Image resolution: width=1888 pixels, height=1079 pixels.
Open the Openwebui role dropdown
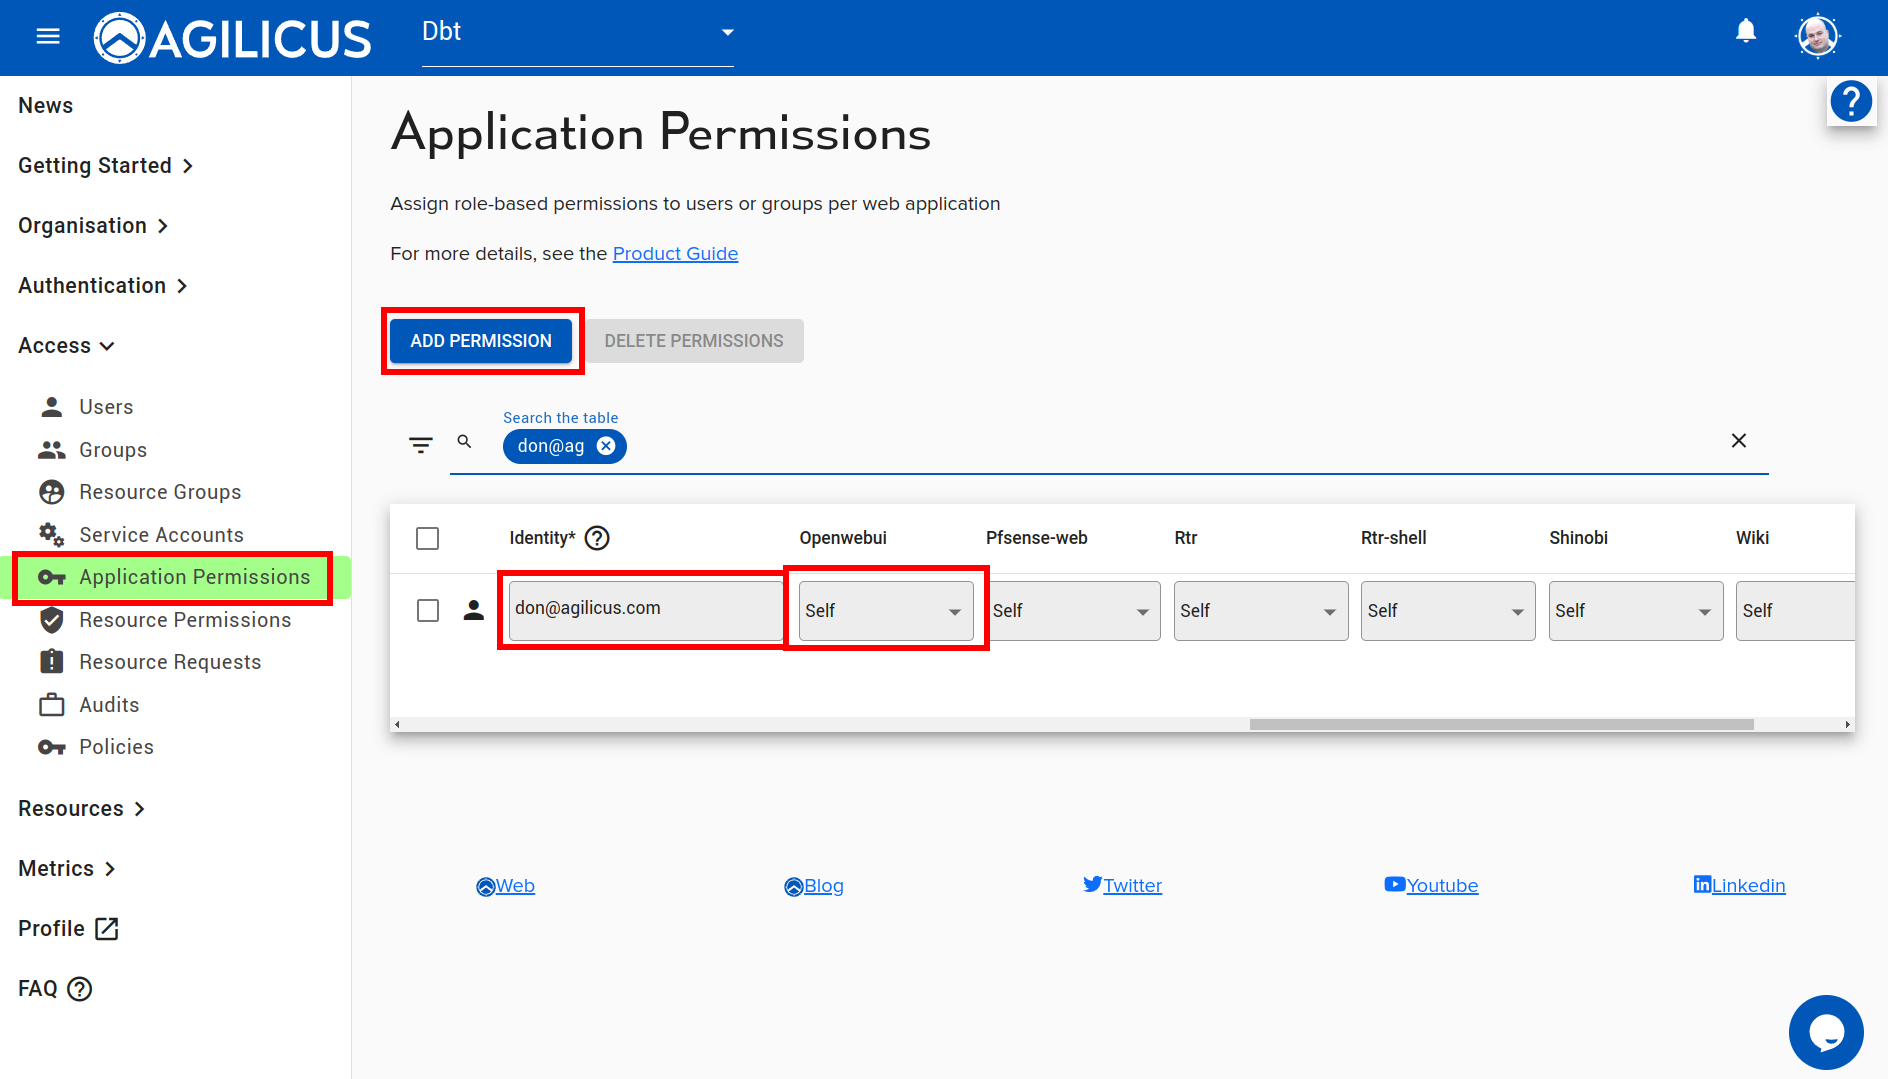885,611
